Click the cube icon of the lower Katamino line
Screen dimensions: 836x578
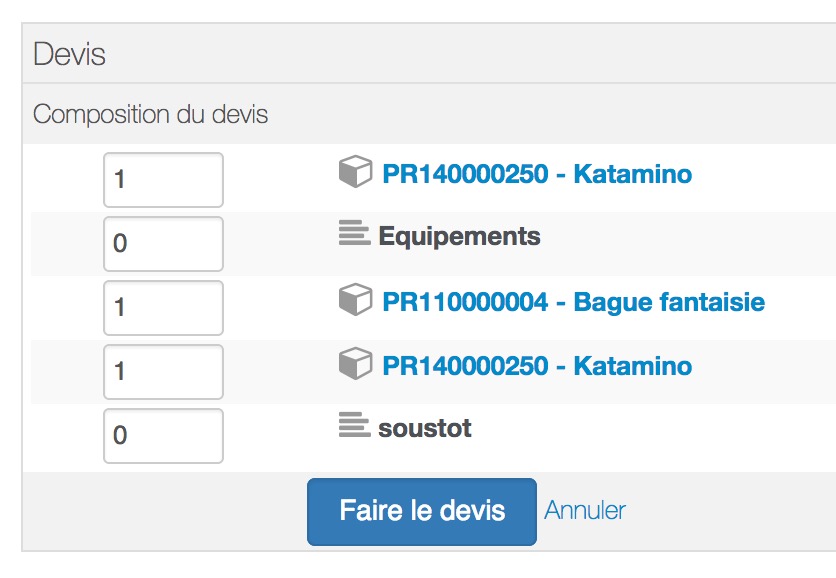(x=355, y=363)
